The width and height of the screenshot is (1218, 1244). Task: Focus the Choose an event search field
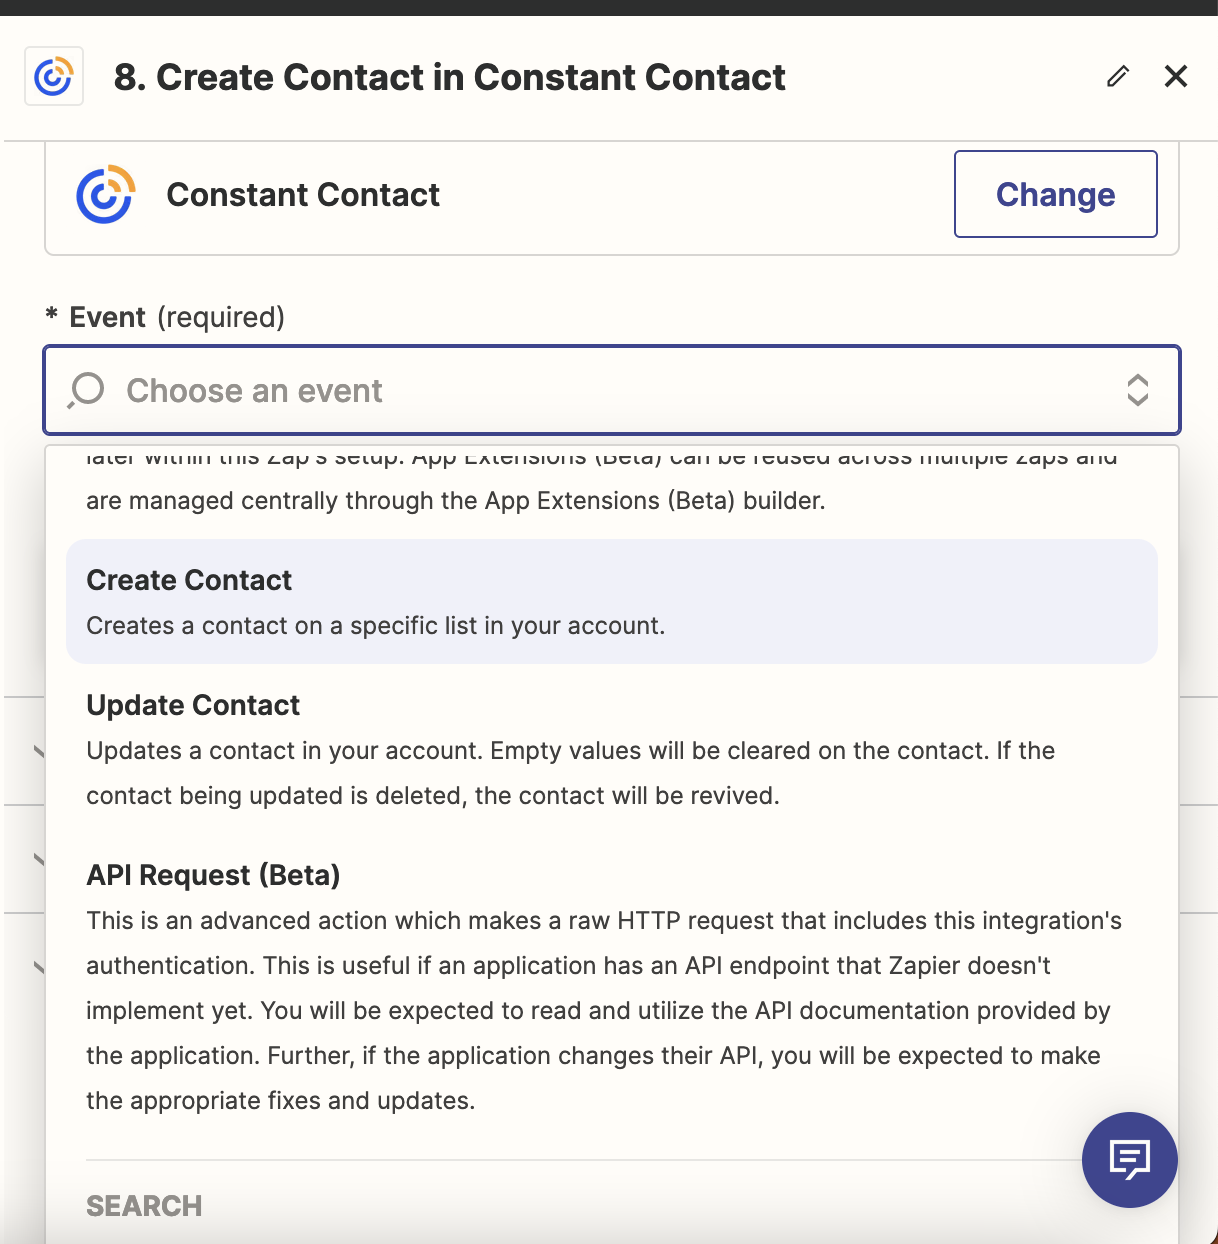(612, 390)
